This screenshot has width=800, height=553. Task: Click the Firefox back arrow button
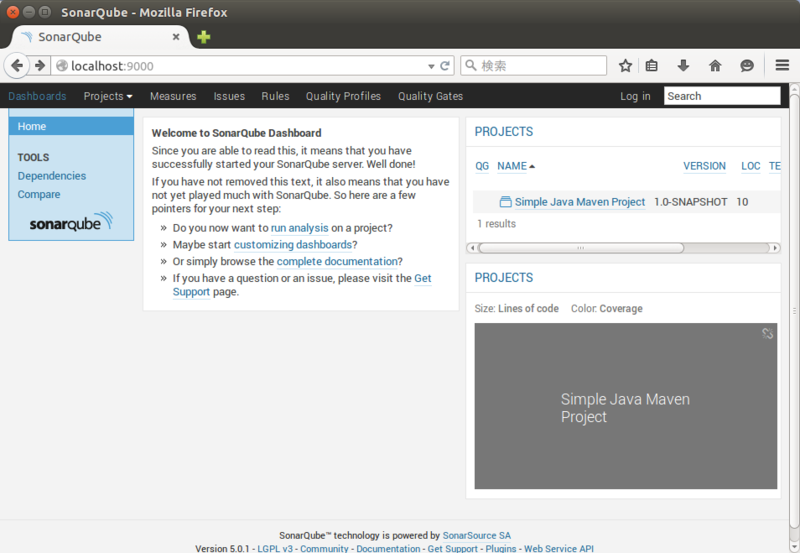17,66
